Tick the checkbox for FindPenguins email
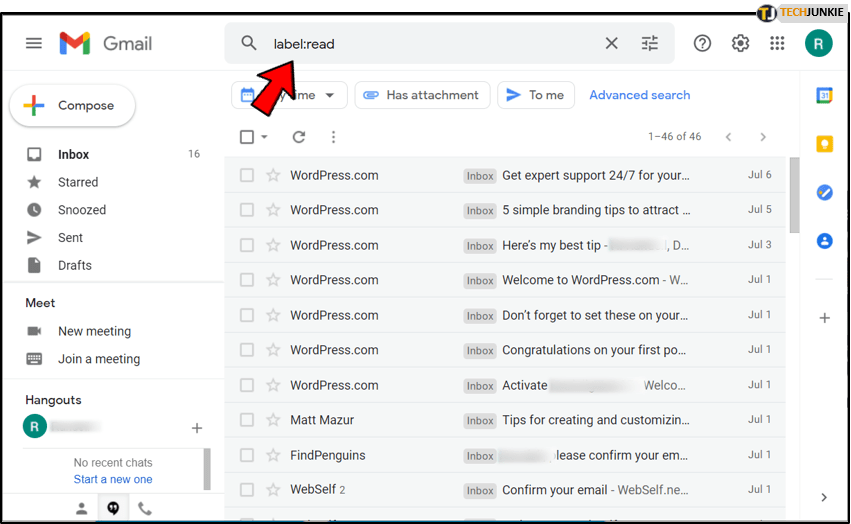Viewport: 851px width, 524px height. (247, 455)
